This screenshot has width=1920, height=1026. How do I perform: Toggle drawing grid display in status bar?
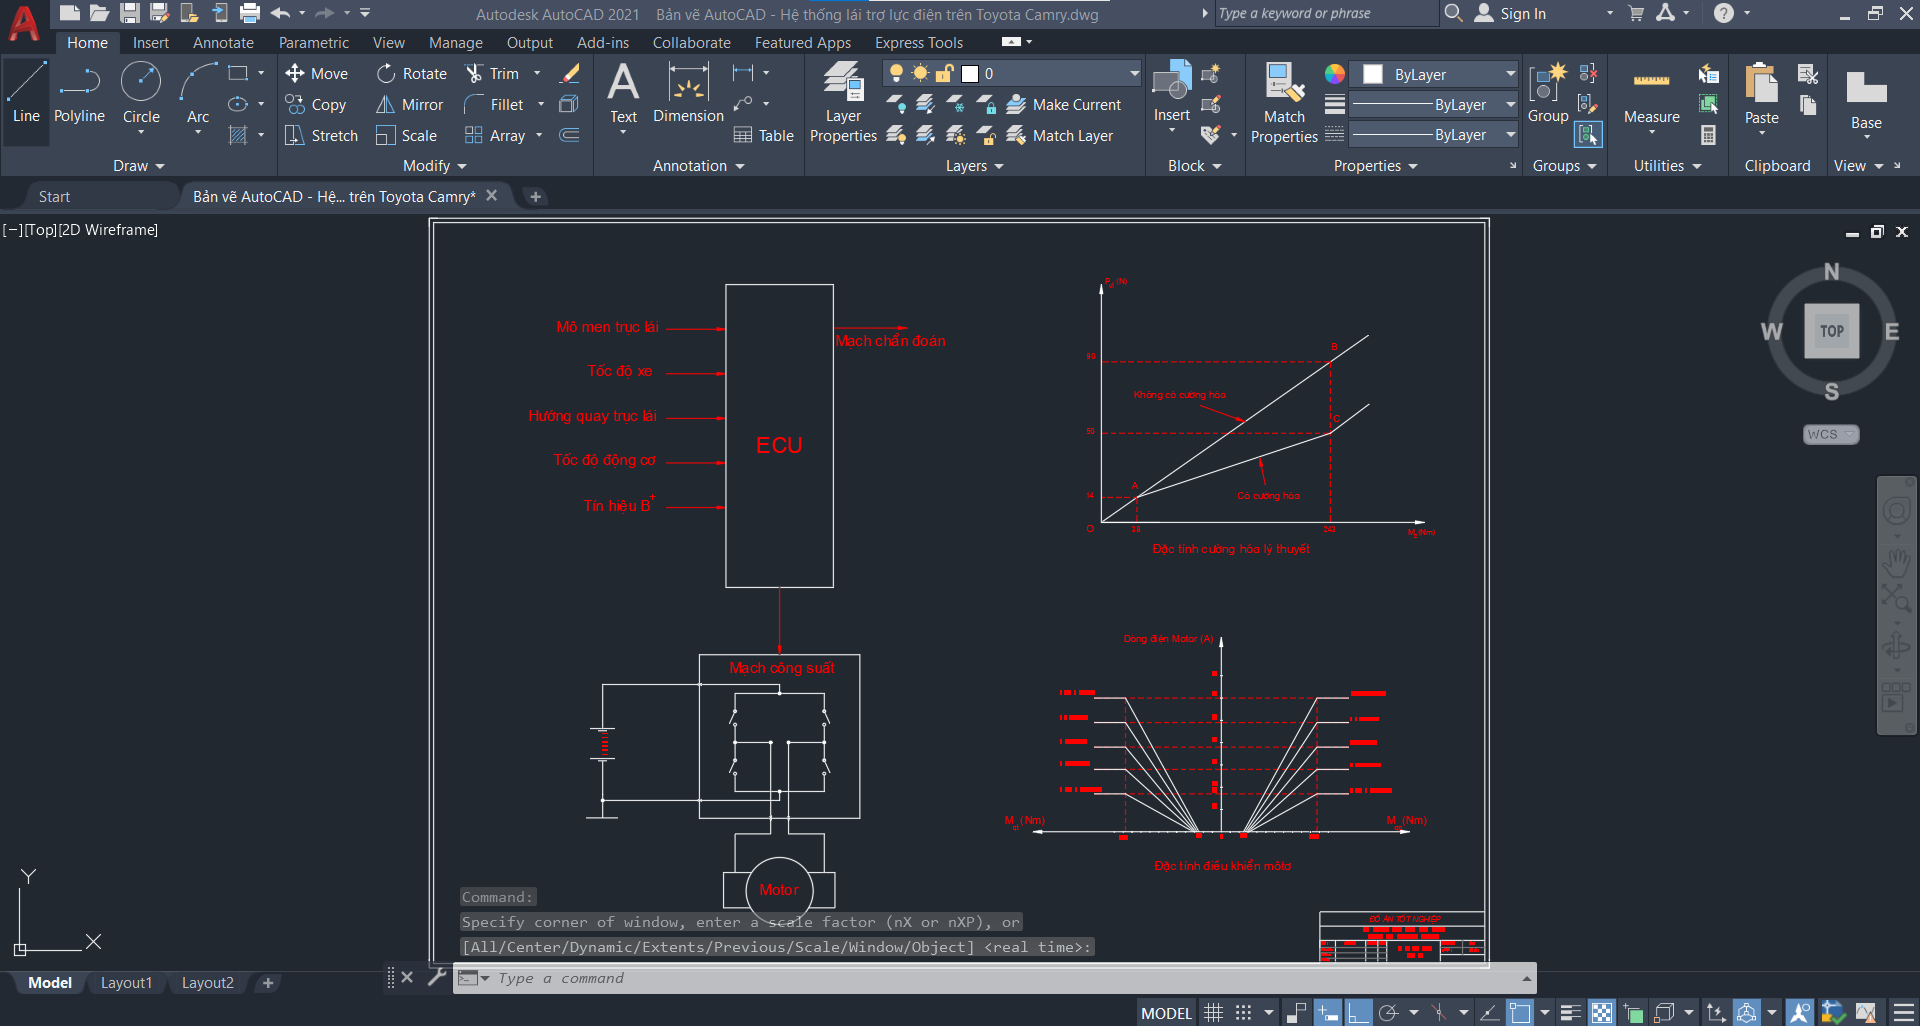(x=1213, y=1013)
